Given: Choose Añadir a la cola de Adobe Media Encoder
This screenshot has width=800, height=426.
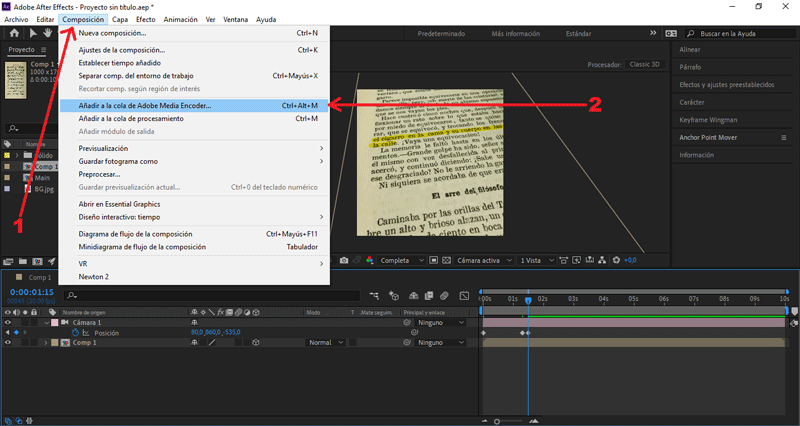Looking at the screenshot, I should point(194,106).
